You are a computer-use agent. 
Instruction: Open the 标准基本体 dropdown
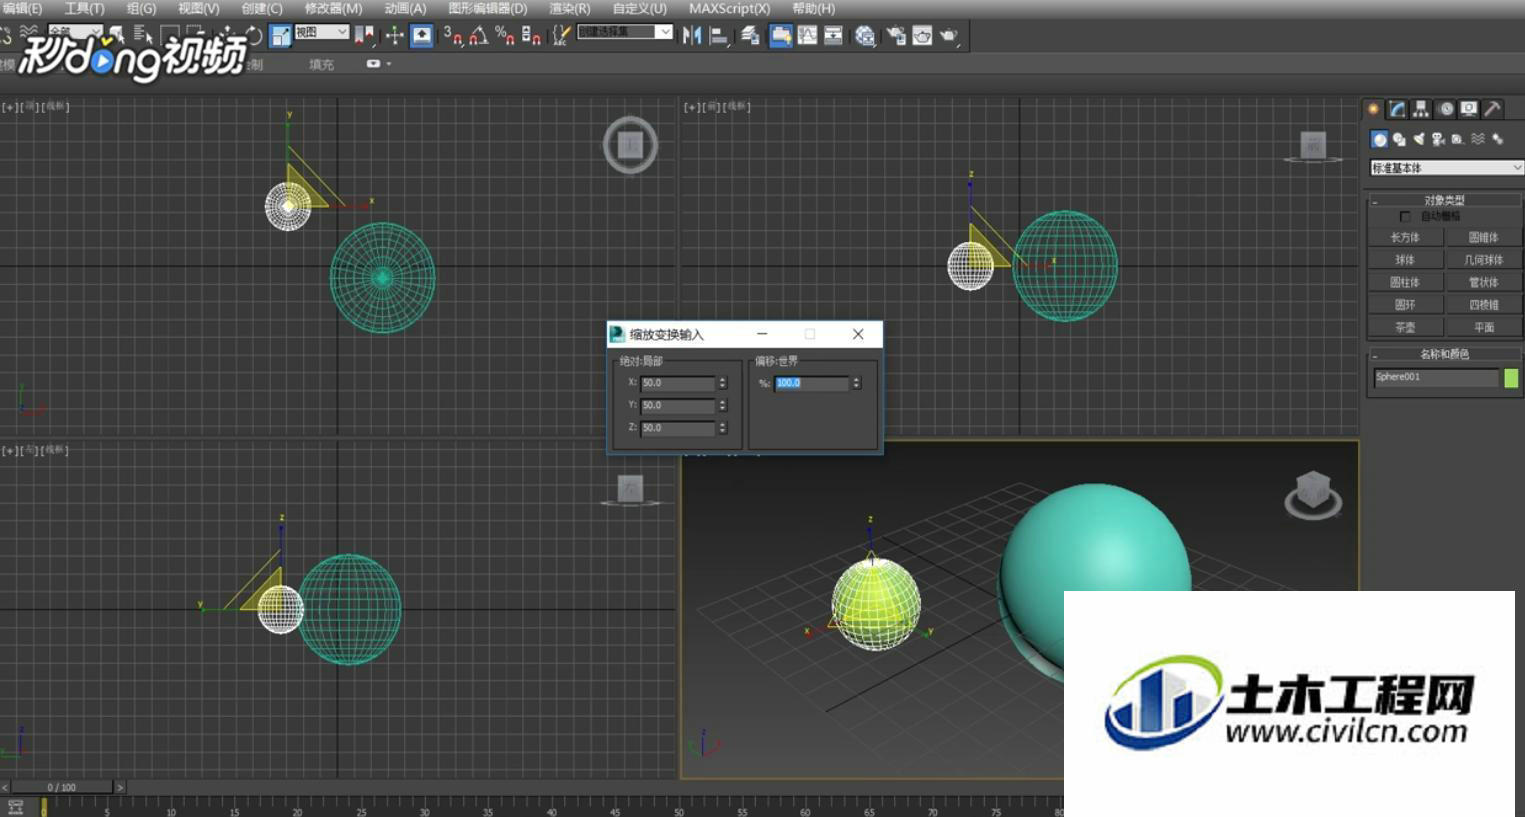pyautogui.click(x=1446, y=168)
